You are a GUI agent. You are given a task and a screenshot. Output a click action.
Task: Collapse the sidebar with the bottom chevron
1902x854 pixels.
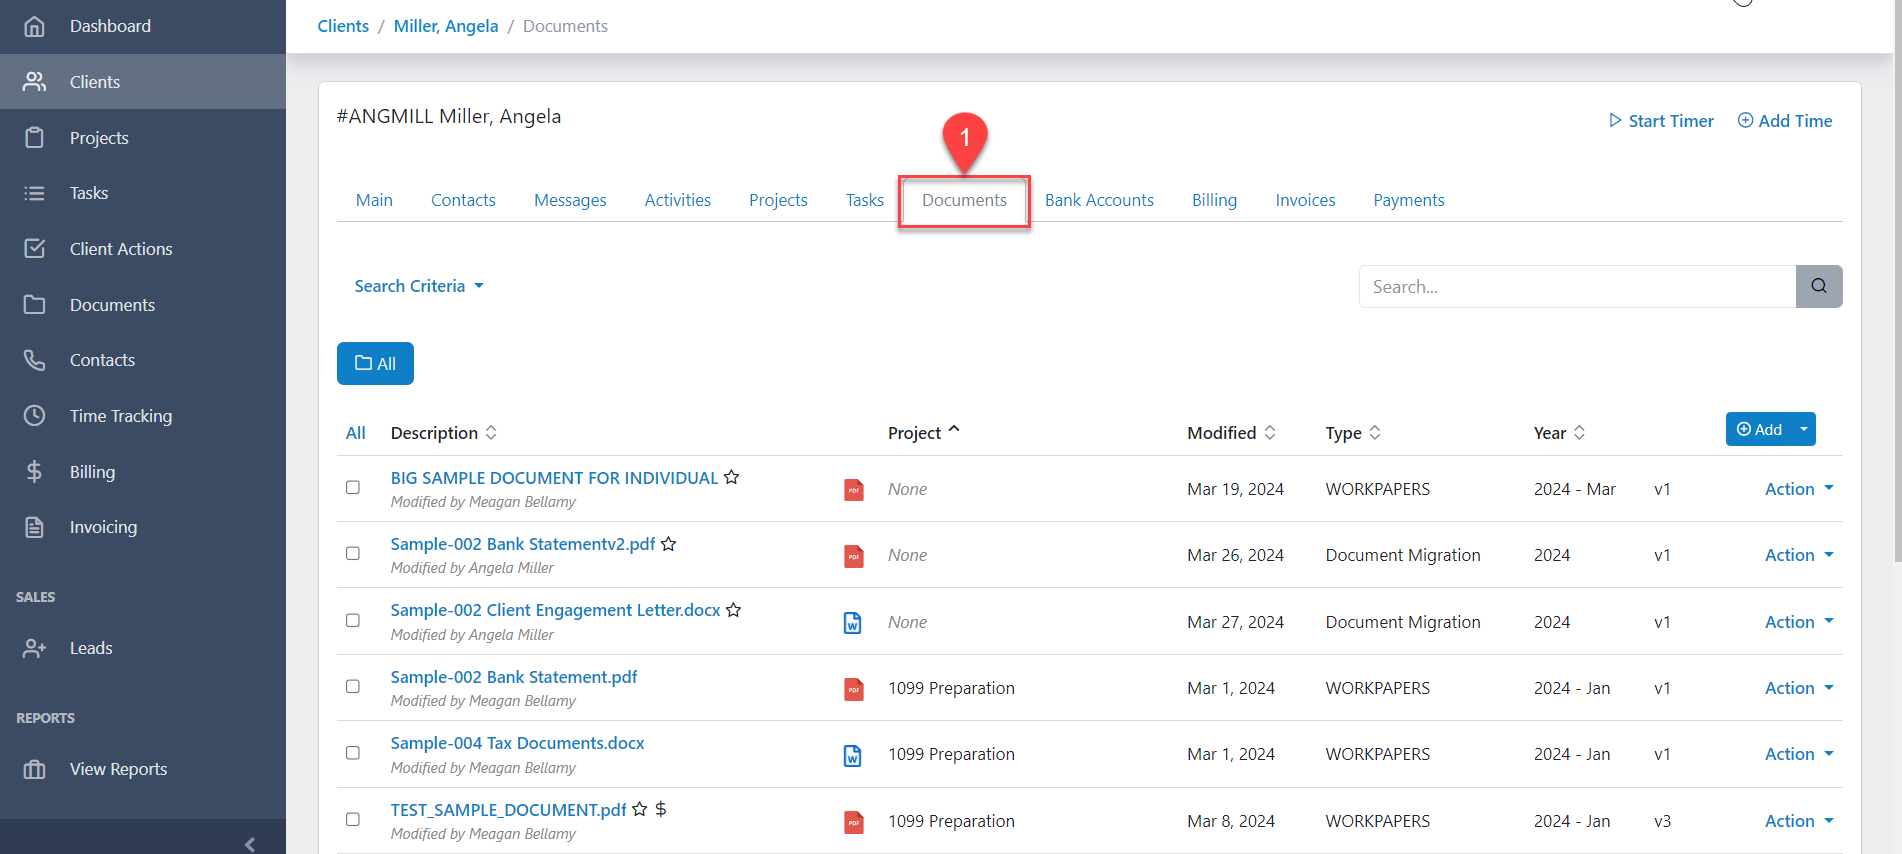pos(250,843)
